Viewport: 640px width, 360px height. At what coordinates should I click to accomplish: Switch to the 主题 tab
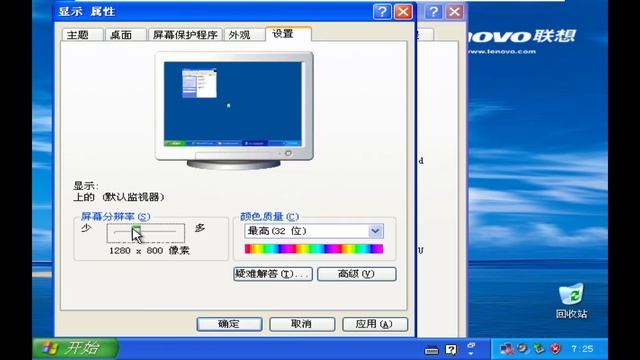tap(82, 35)
